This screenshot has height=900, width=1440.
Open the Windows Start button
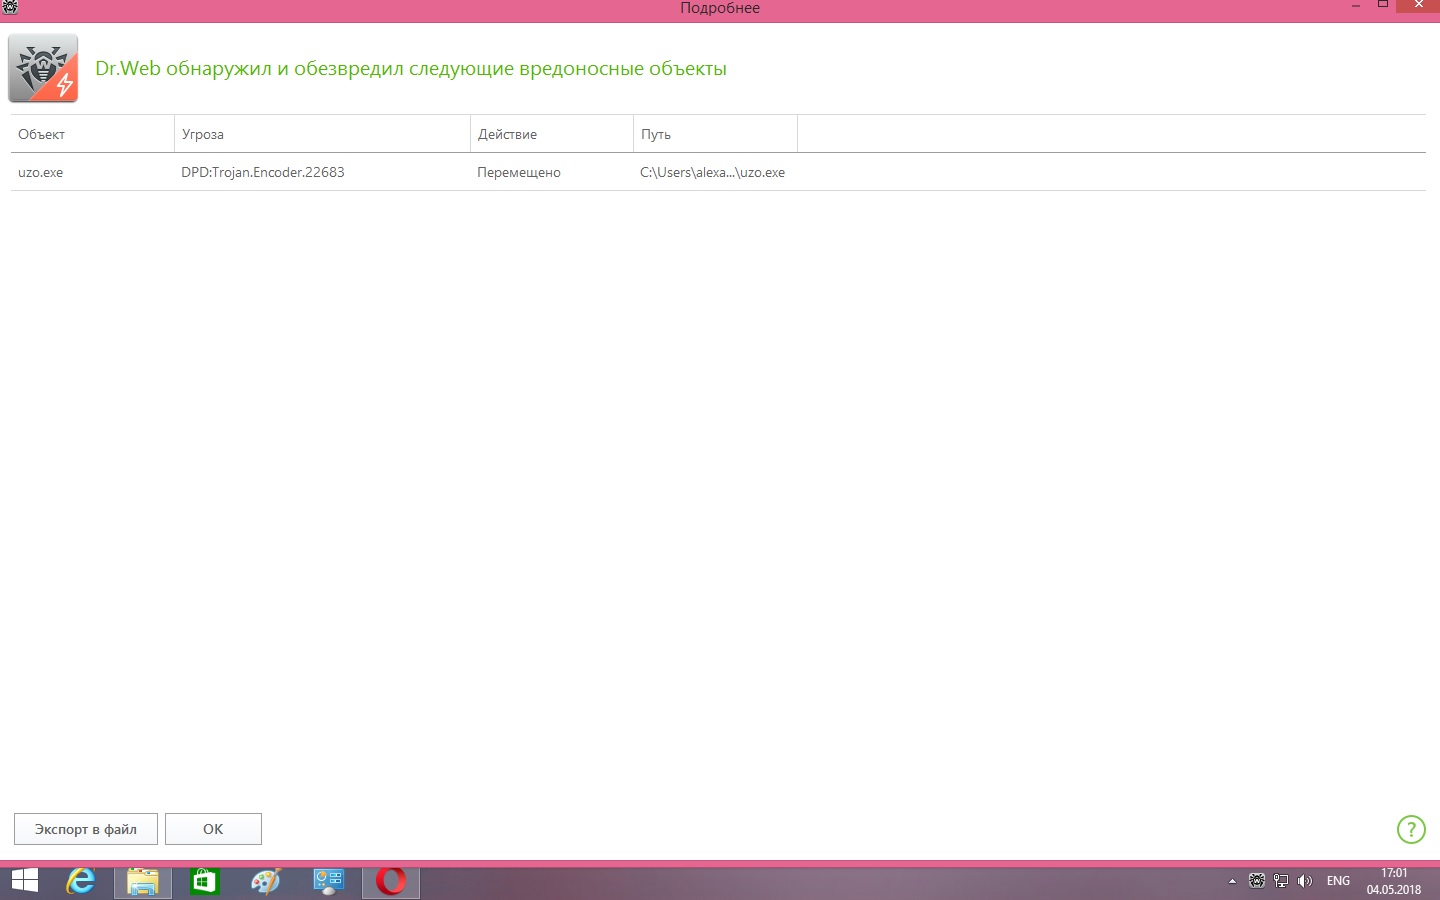pos(24,881)
